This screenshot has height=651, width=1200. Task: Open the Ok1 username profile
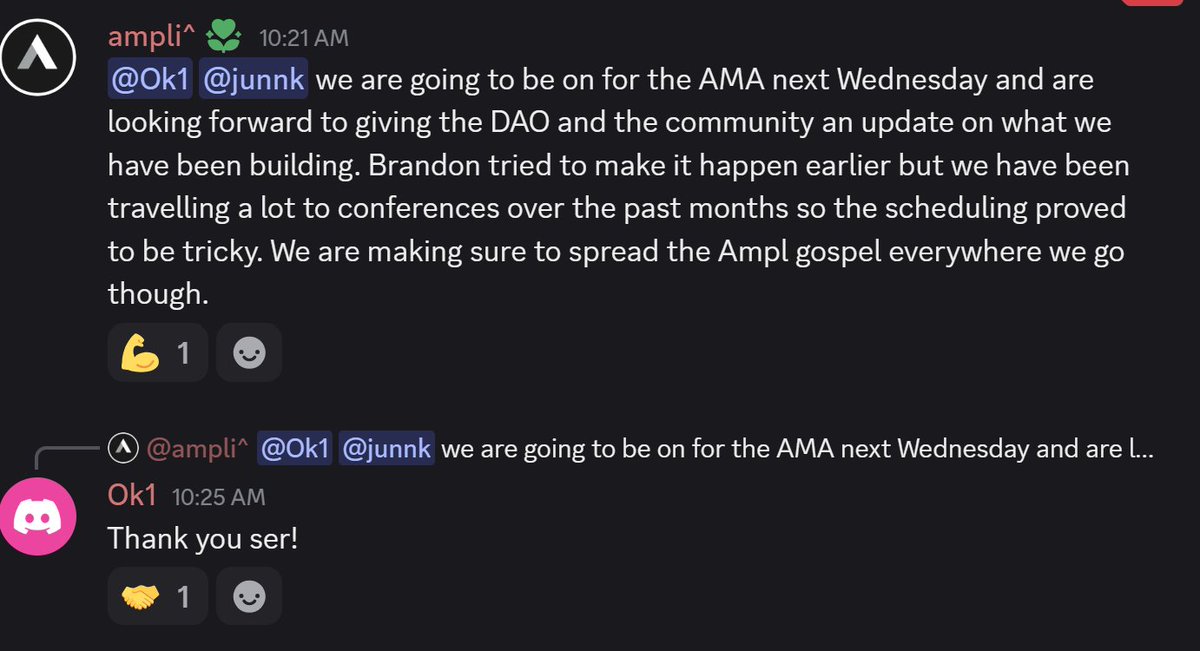(x=134, y=495)
